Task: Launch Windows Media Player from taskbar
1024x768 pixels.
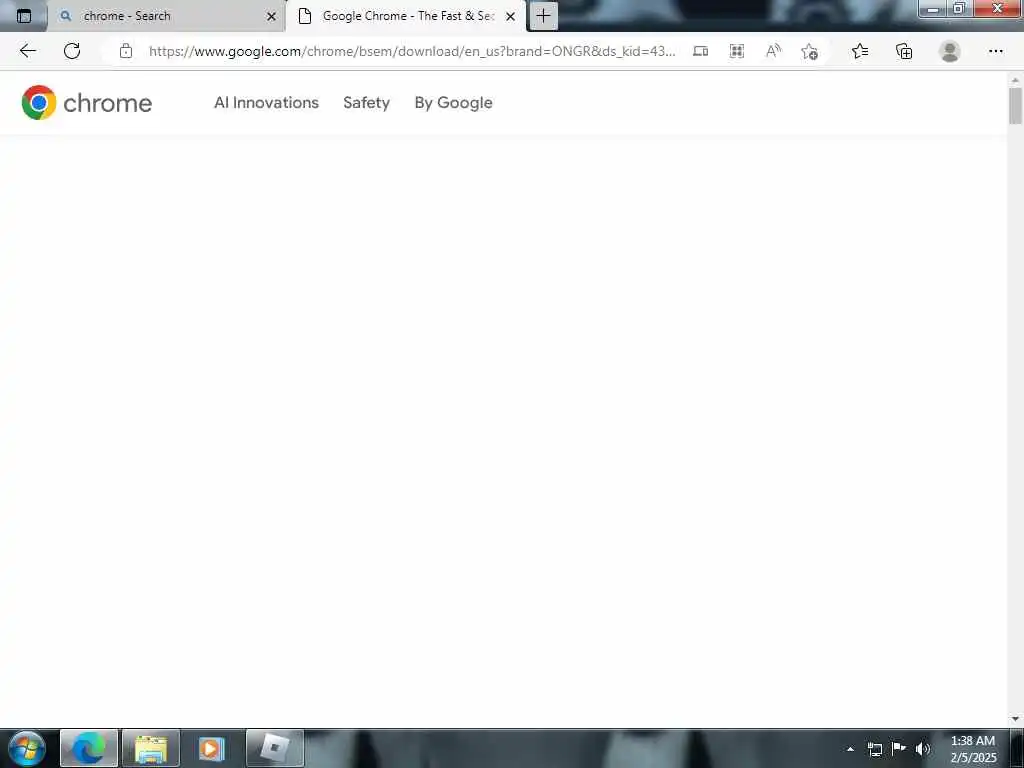Action: pyautogui.click(x=212, y=748)
